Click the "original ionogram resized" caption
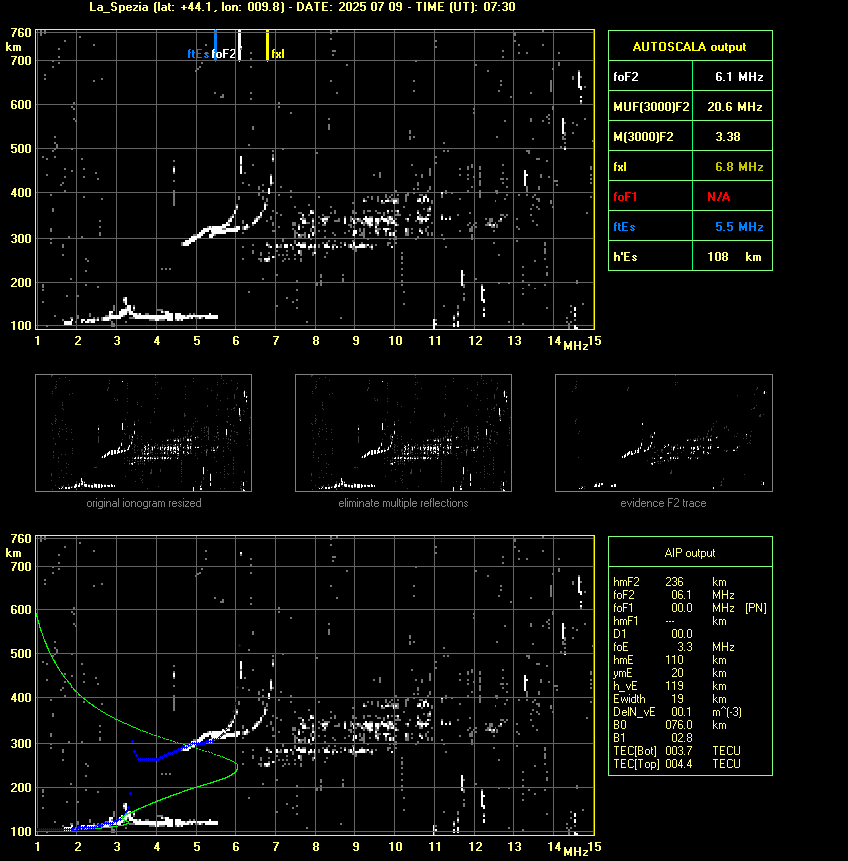Screen dimensions: 848x861 click(144, 503)
